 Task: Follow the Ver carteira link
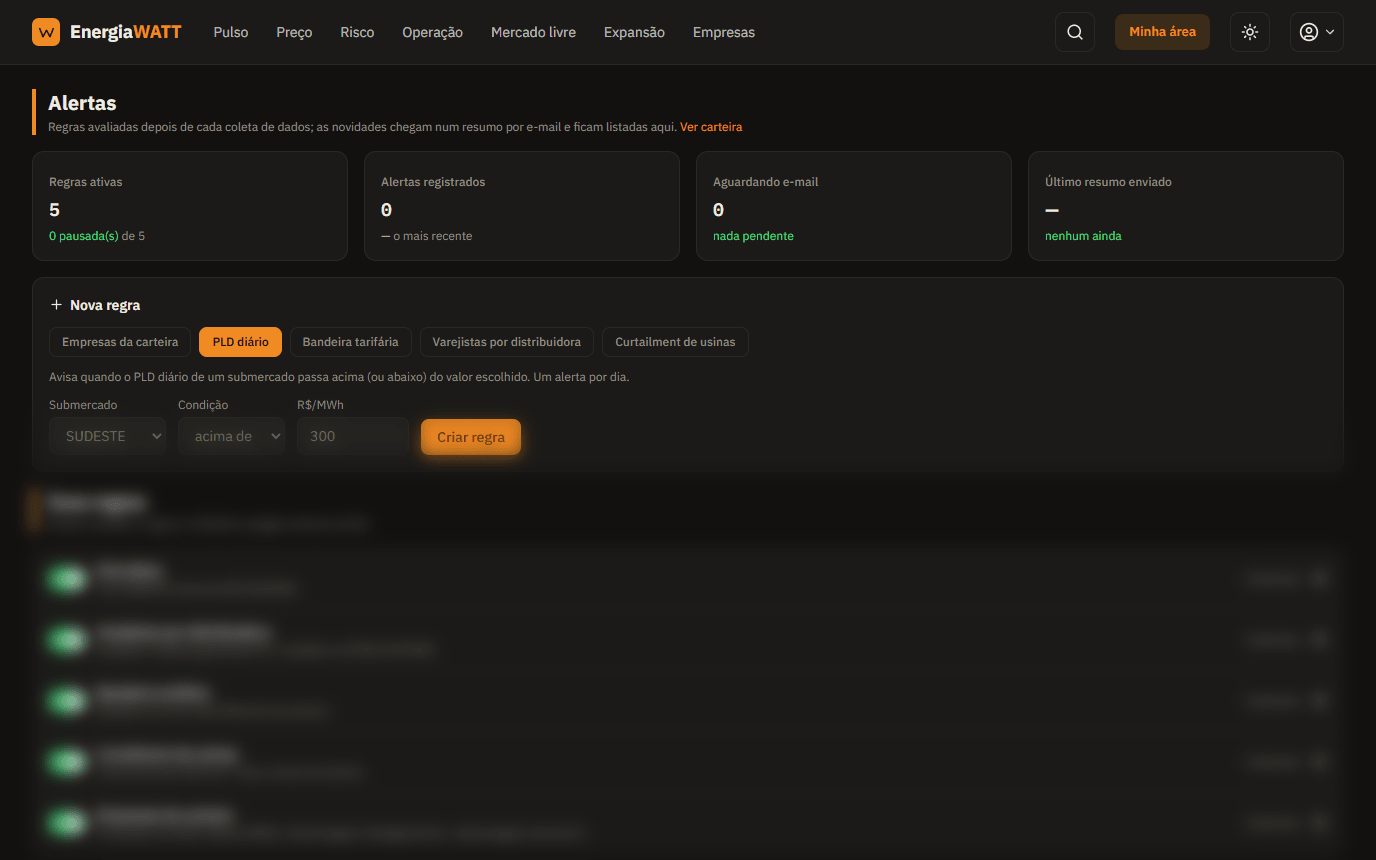pyautogui.click(x=711, y=127)
